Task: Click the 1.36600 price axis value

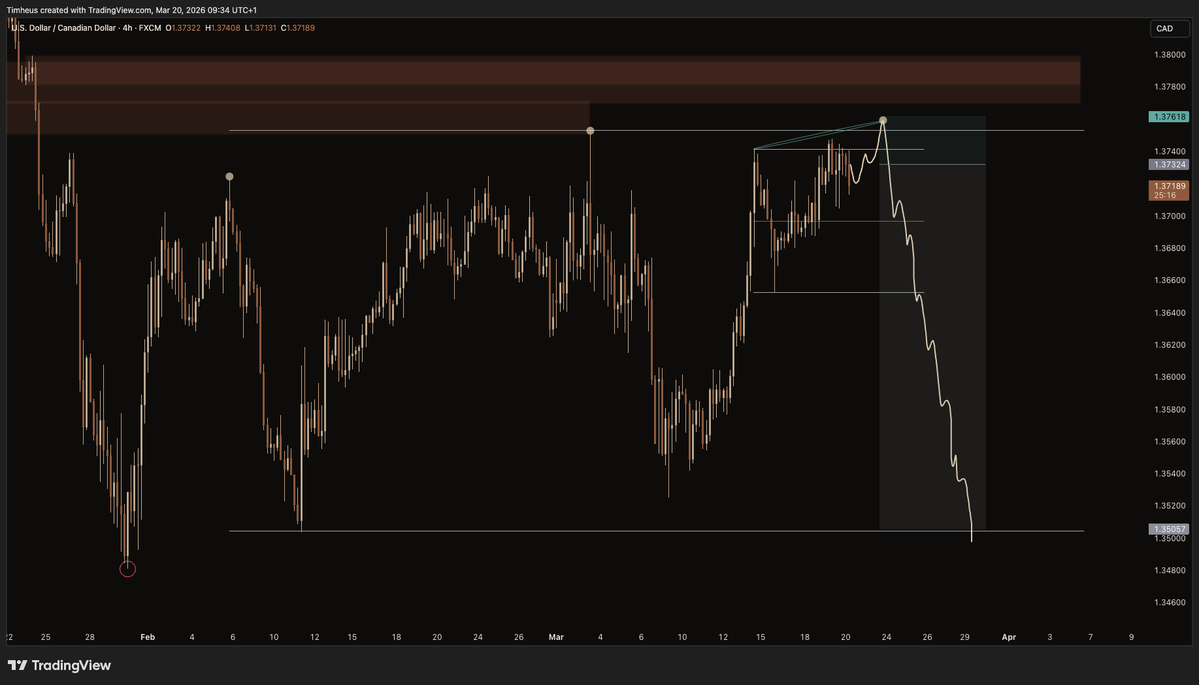Action: pyautogui.click(x=1170, y=280)
